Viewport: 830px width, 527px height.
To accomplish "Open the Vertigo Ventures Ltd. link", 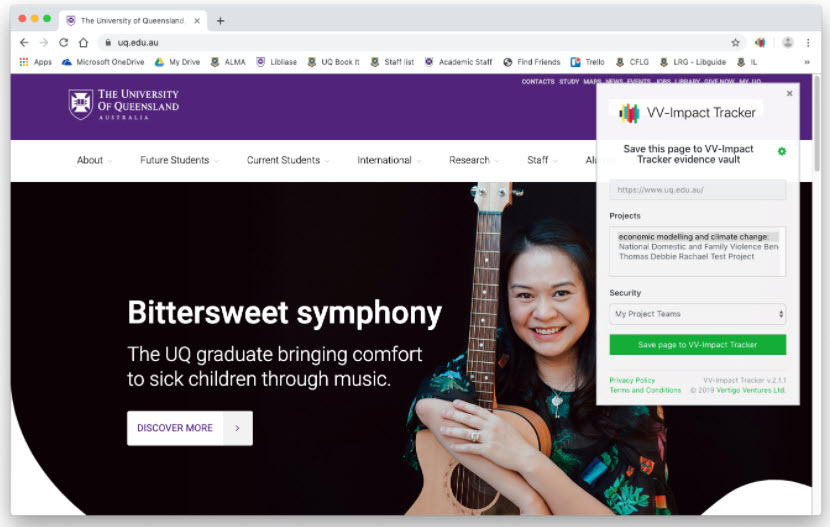I will click(x=751, y=390).
